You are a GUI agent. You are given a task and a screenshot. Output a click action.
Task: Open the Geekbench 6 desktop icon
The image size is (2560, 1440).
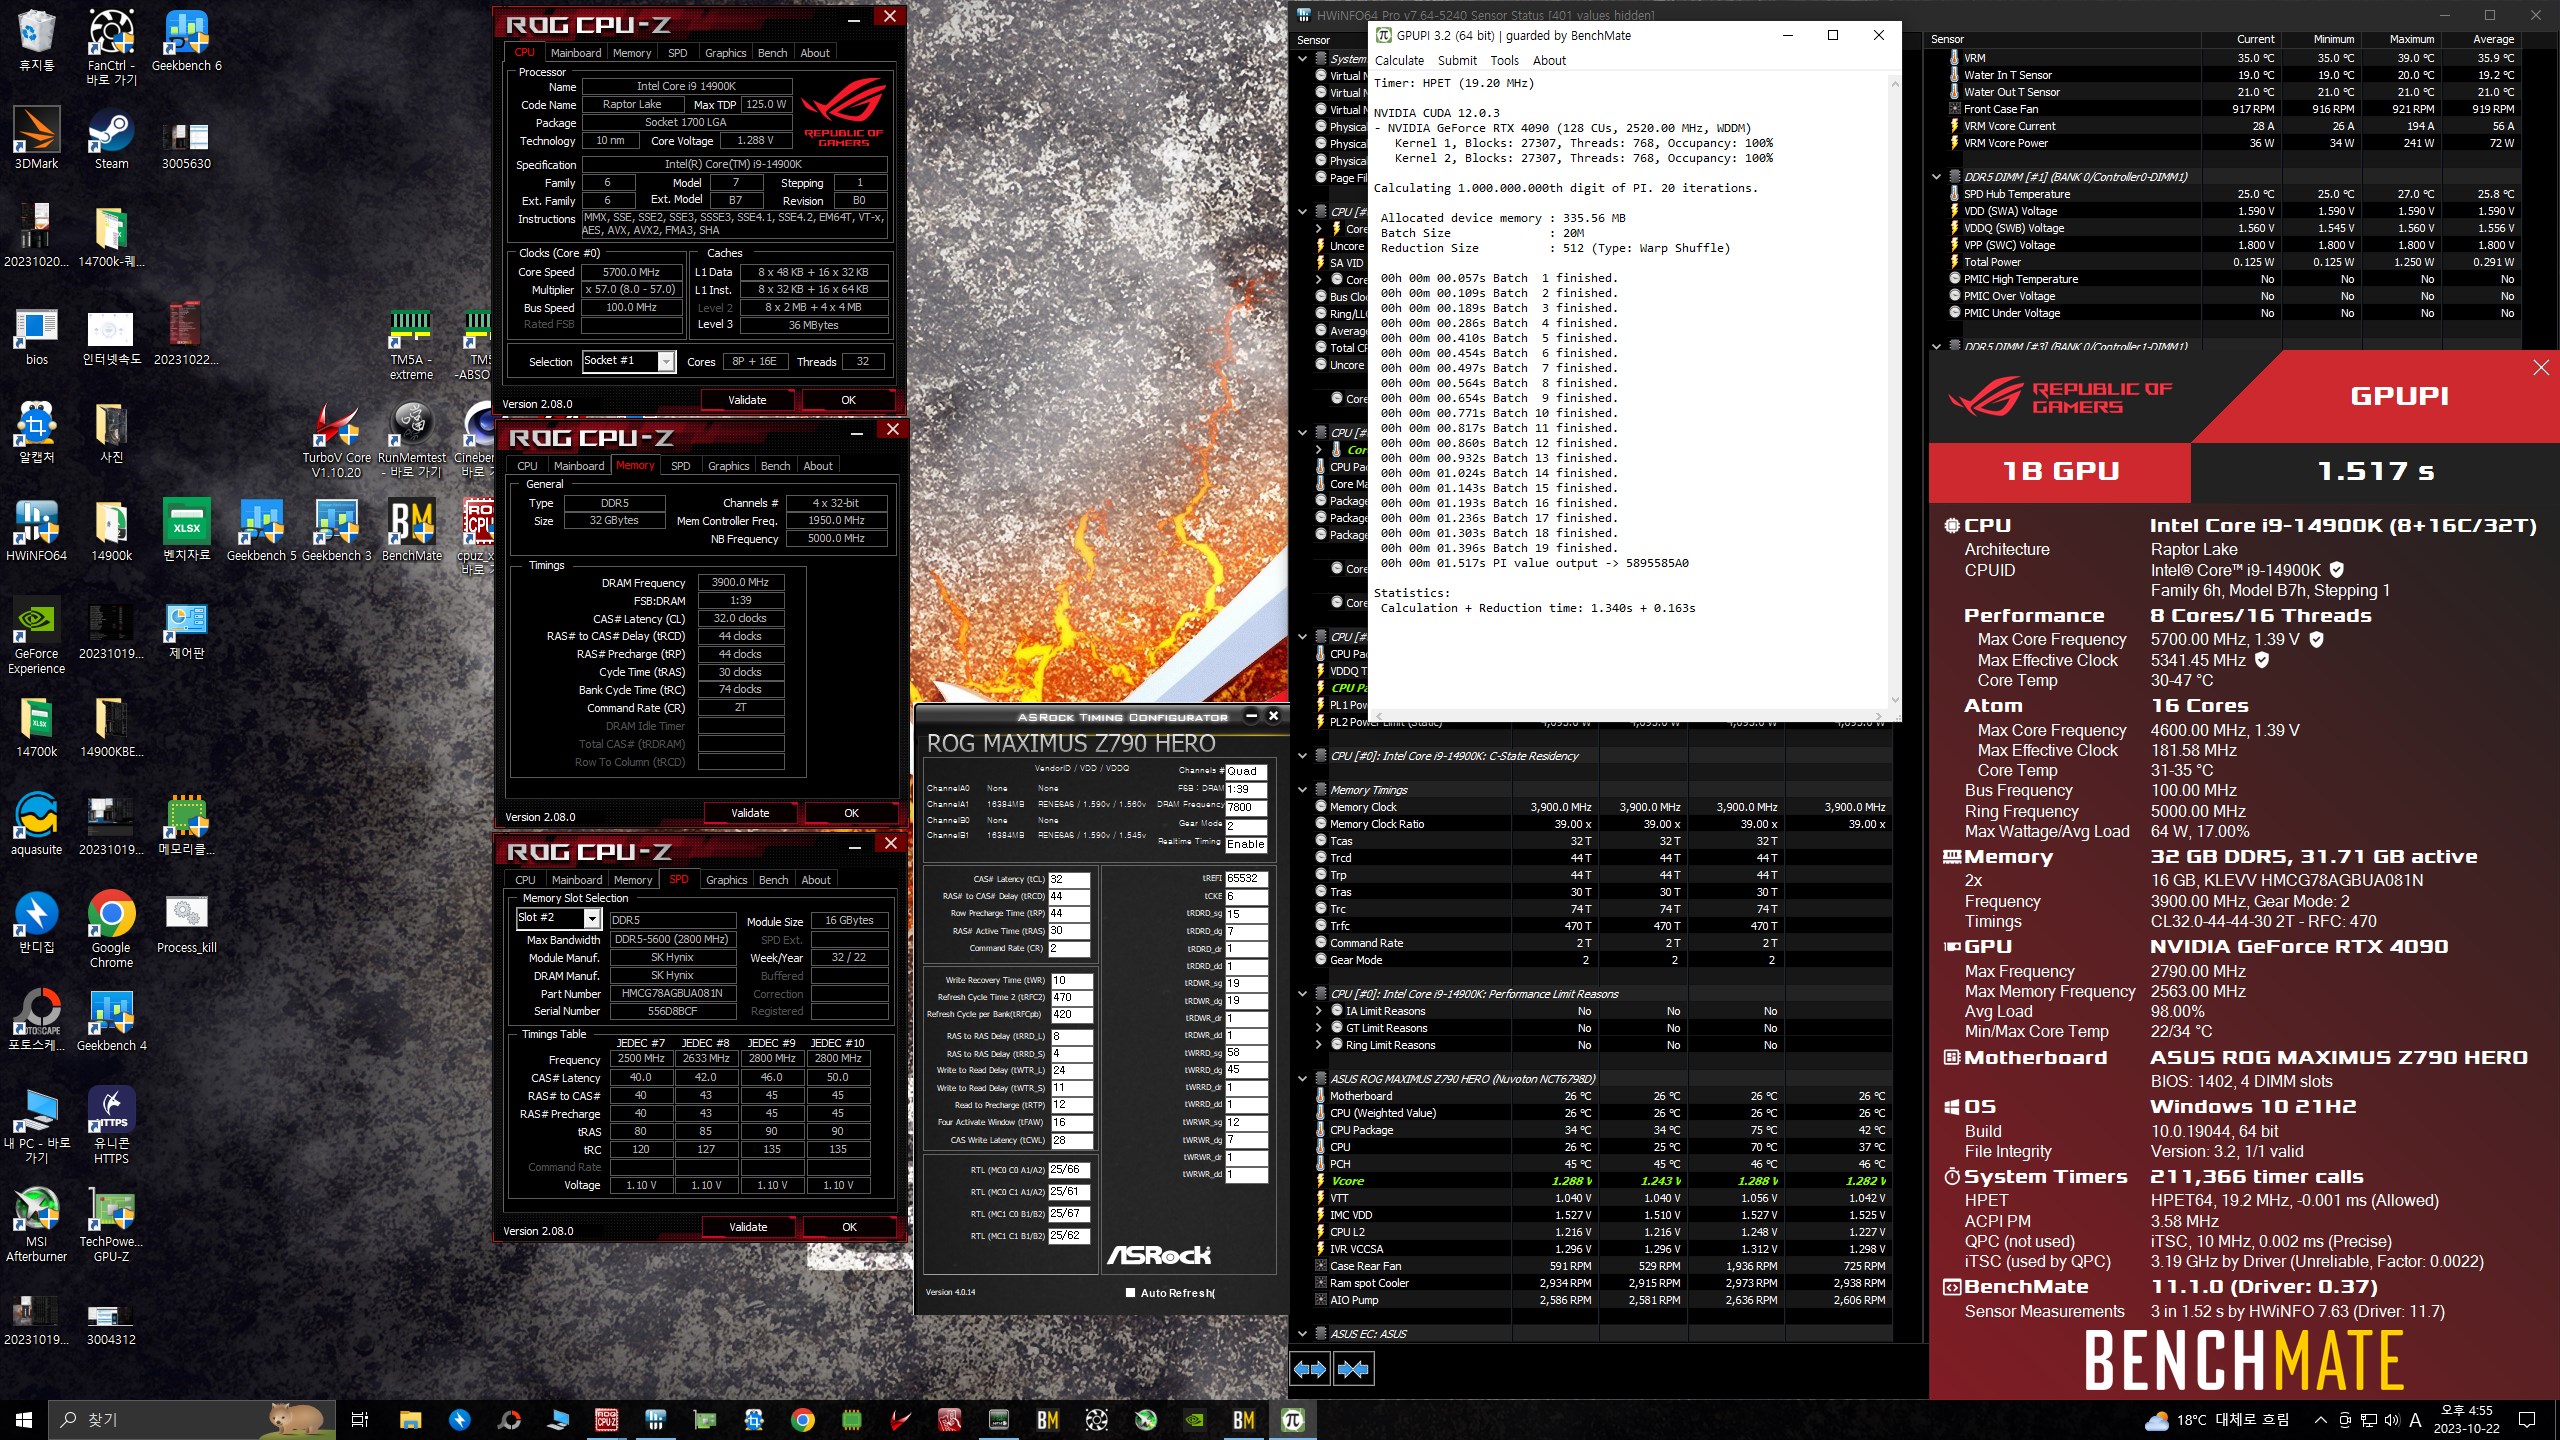186,41
